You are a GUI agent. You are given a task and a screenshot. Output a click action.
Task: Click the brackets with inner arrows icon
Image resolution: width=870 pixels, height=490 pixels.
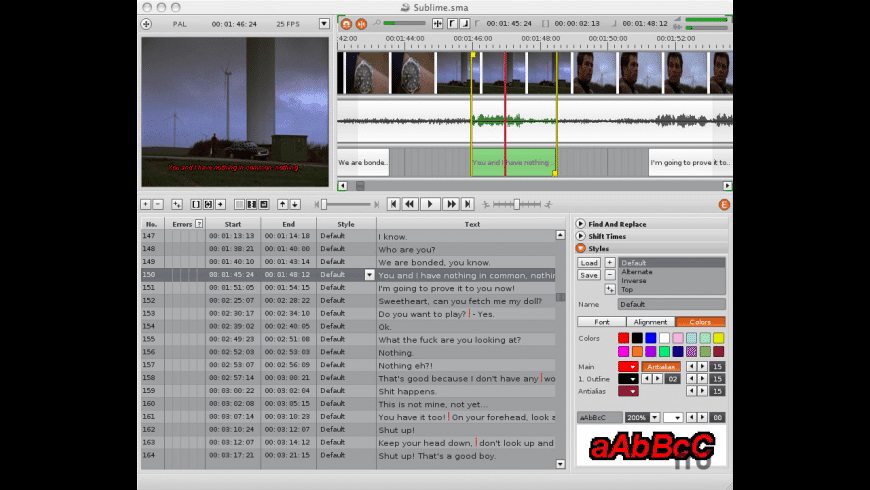[208, 204]
